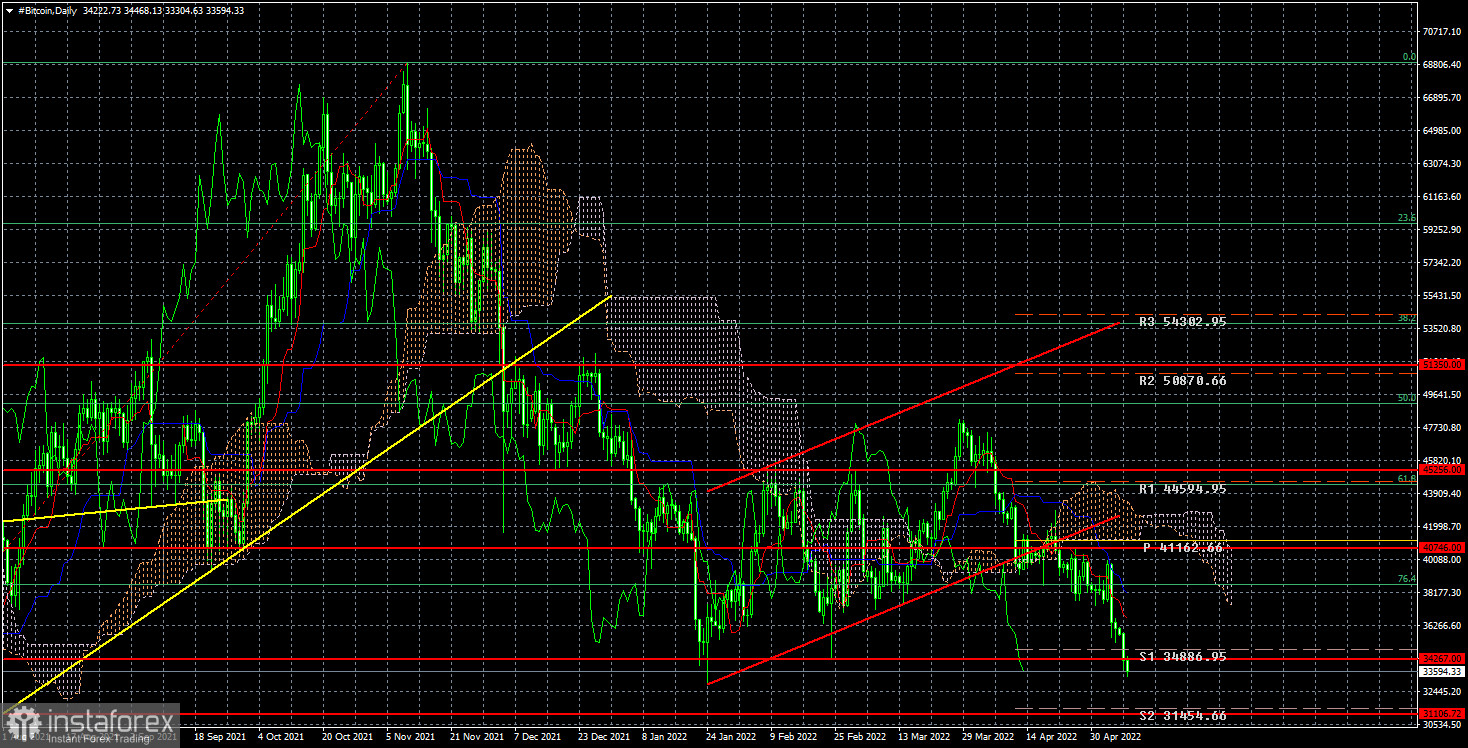Click the 29 Mar 2022 date label

[x=989, y=737]
